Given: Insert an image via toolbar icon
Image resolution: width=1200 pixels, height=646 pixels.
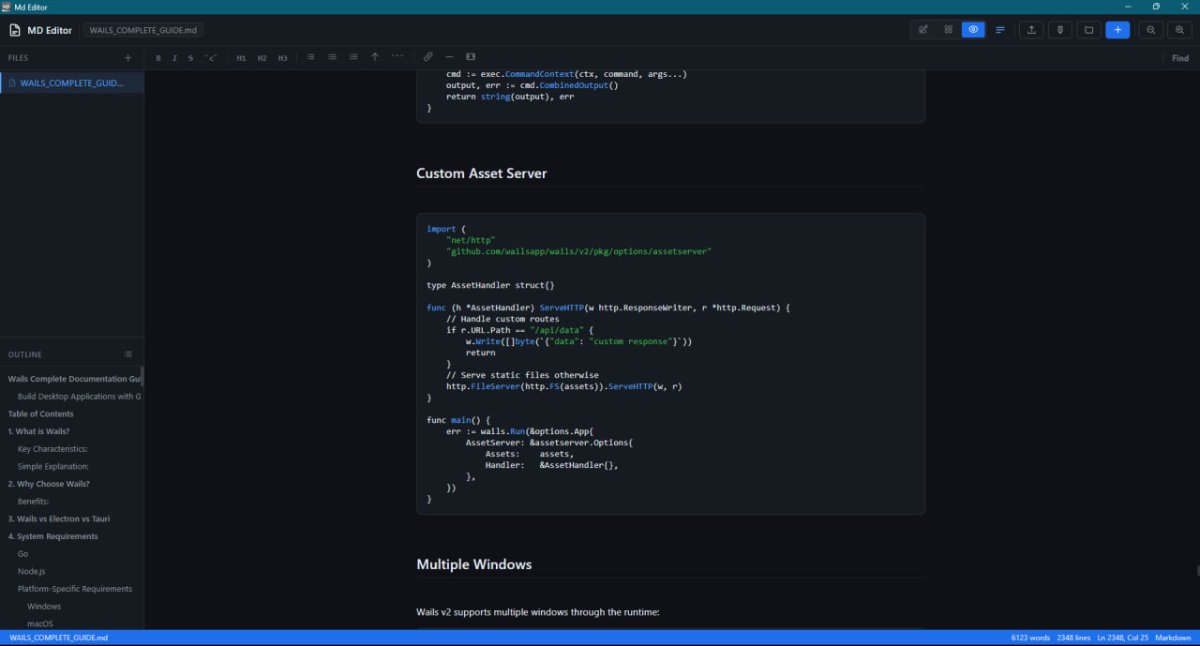Looking at the screenshot, I should coord(471,57).
